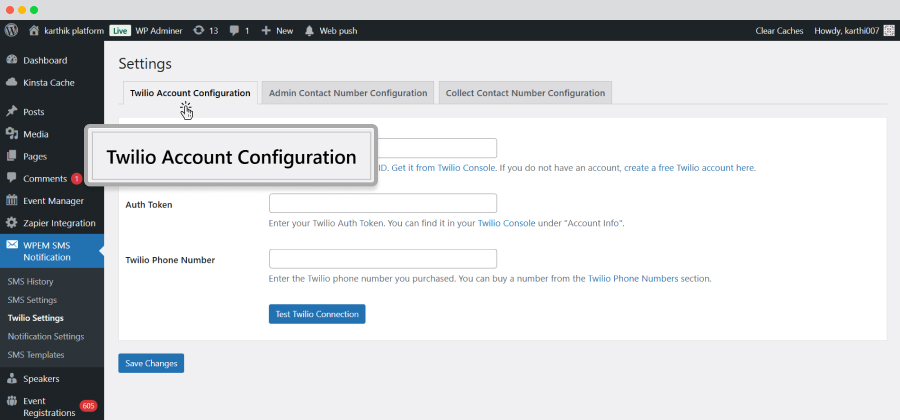Open the Twilio Console link under Auth Token
Viewport: 900px width, 420px height.
coord(506,223)
